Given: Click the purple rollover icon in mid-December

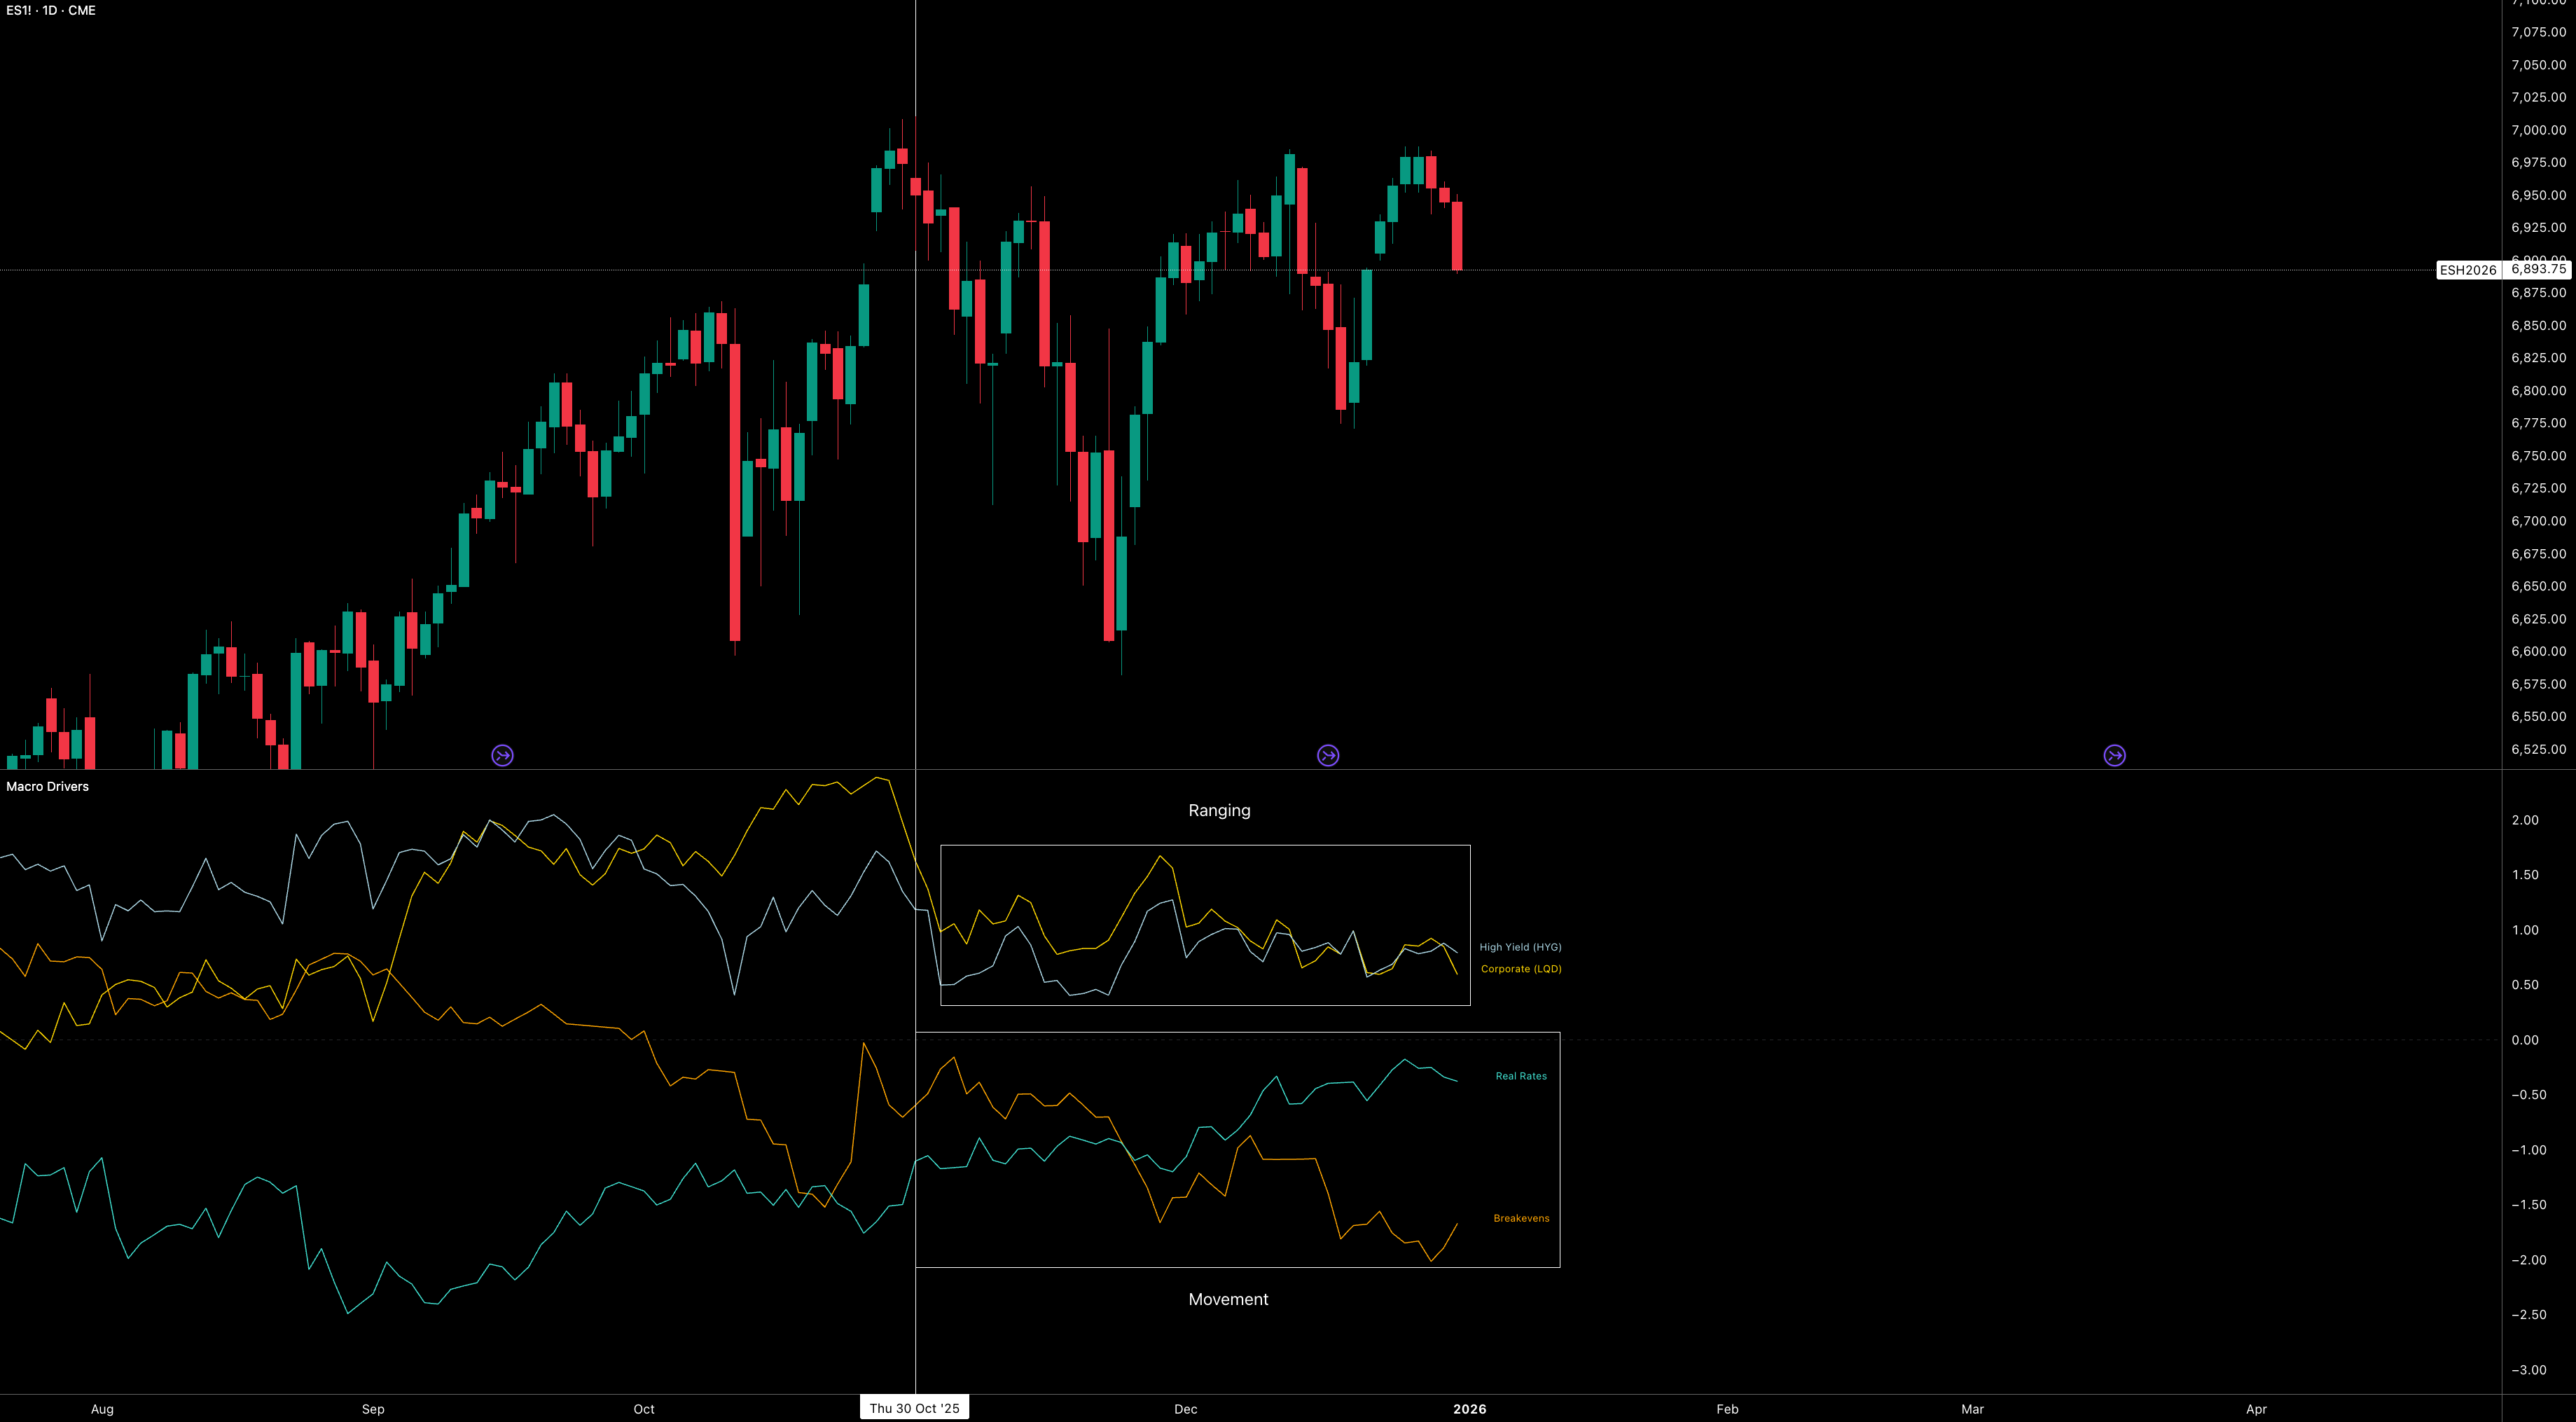Looking at the screenshot, I should [1328, 755].
